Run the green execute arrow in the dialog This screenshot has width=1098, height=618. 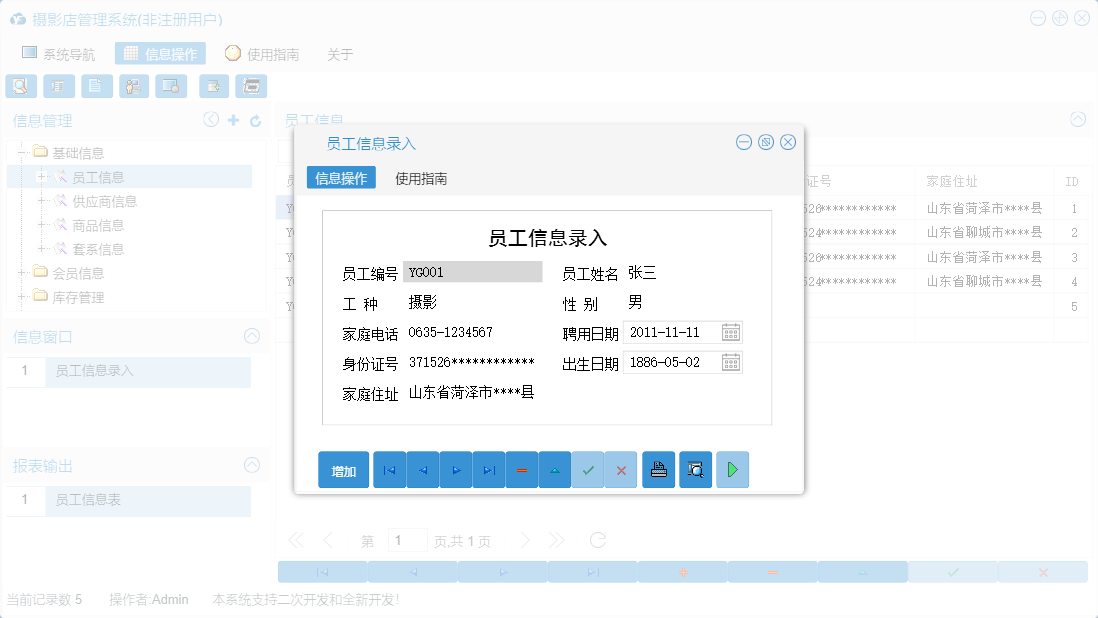coord(732,469)
